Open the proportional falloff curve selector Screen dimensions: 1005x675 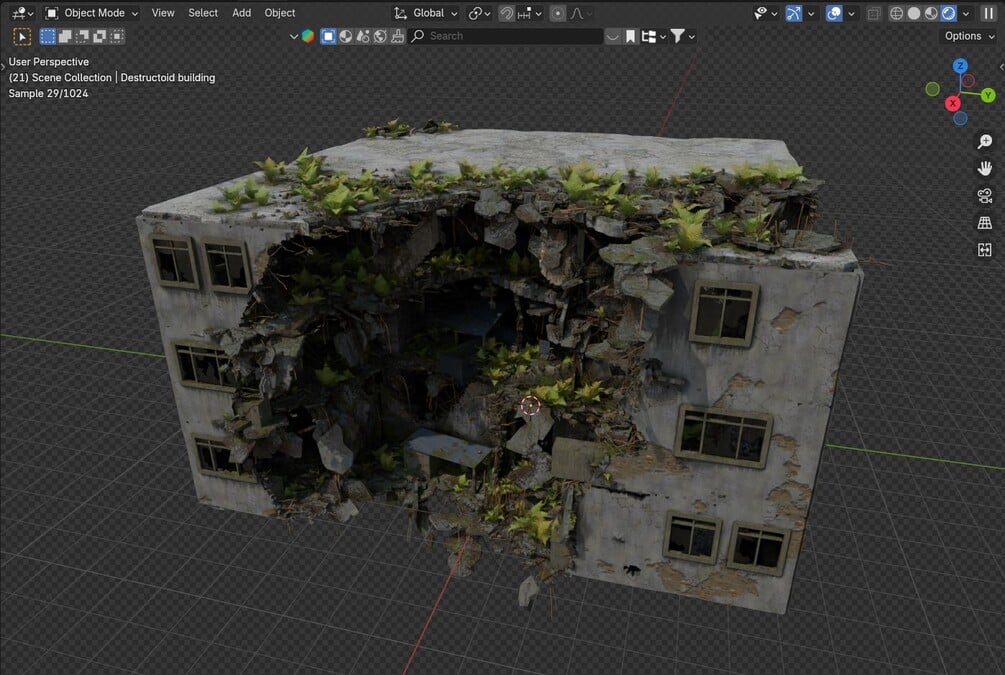[580, 13]
